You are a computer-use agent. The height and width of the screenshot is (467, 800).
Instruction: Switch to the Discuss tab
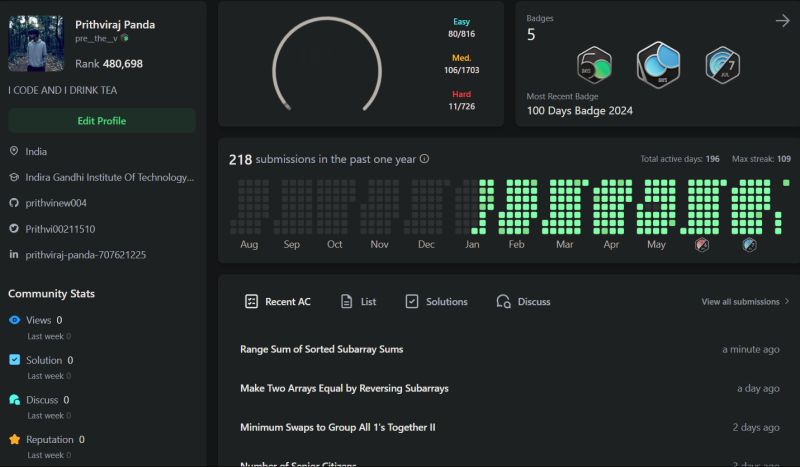pos(523,302)
